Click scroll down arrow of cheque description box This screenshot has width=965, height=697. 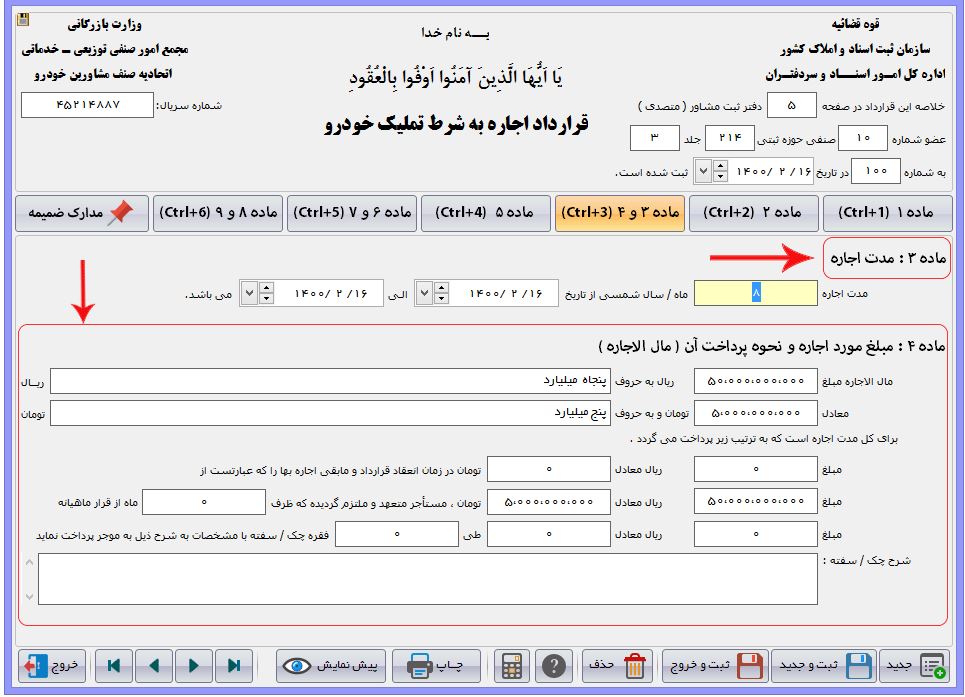pyautogui.click(x=29, y=597)
